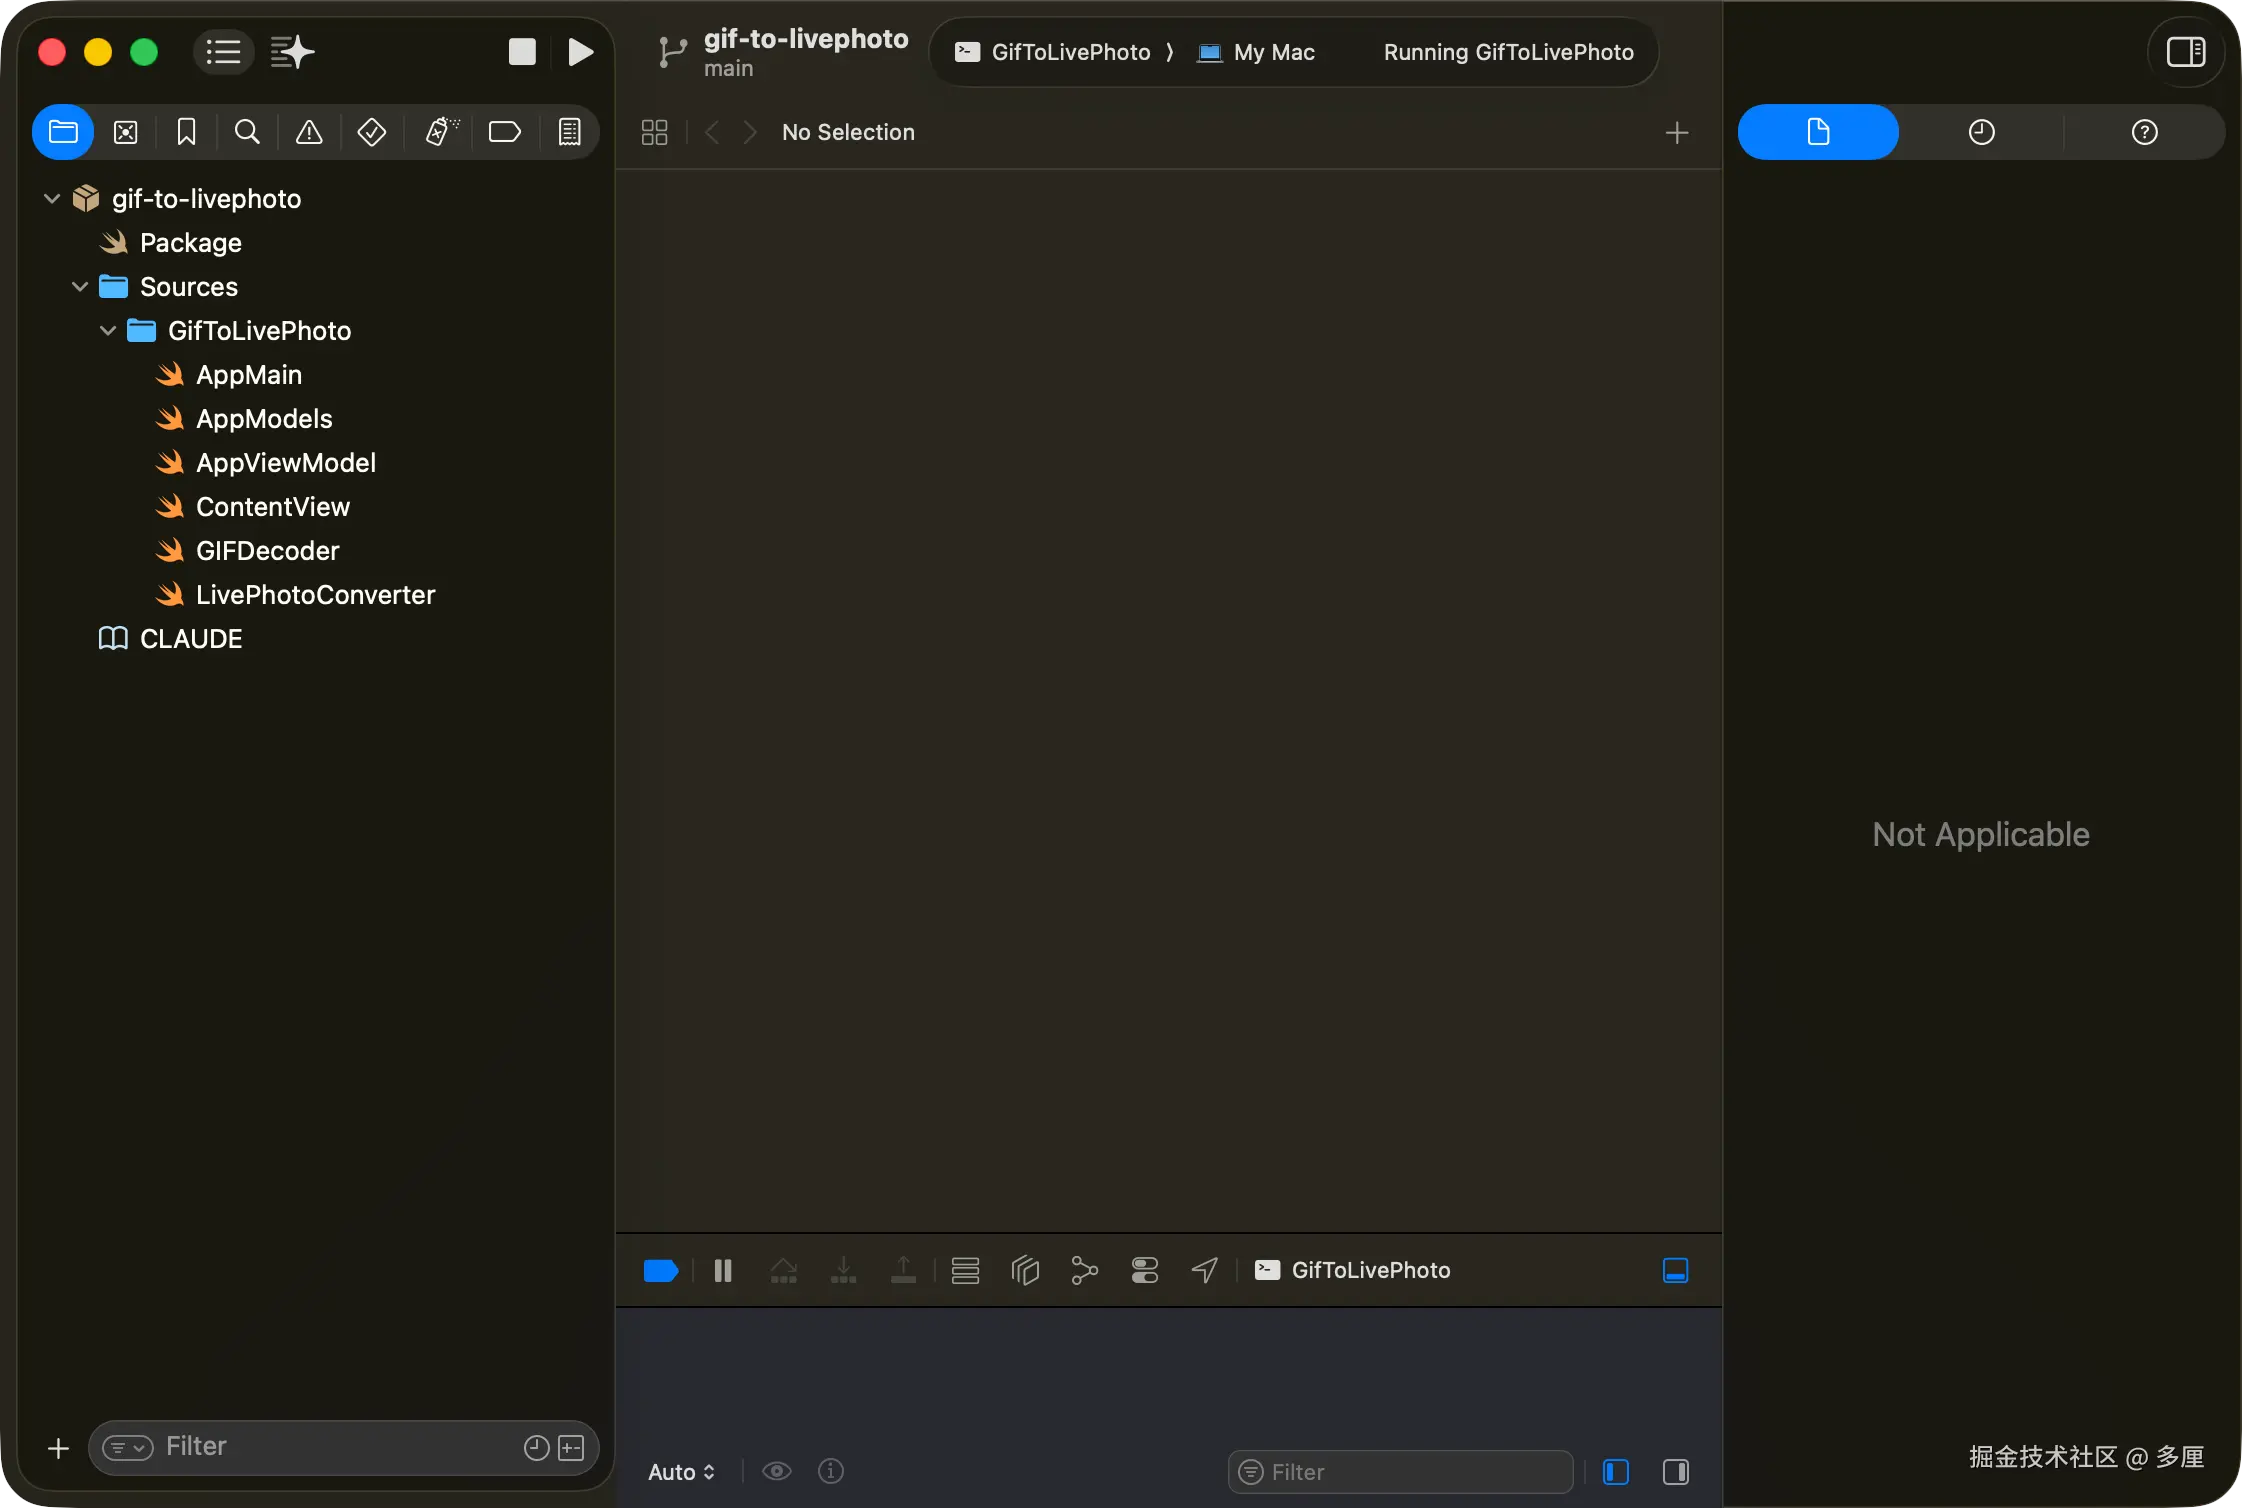Open the Report navigator

(569, 132)
